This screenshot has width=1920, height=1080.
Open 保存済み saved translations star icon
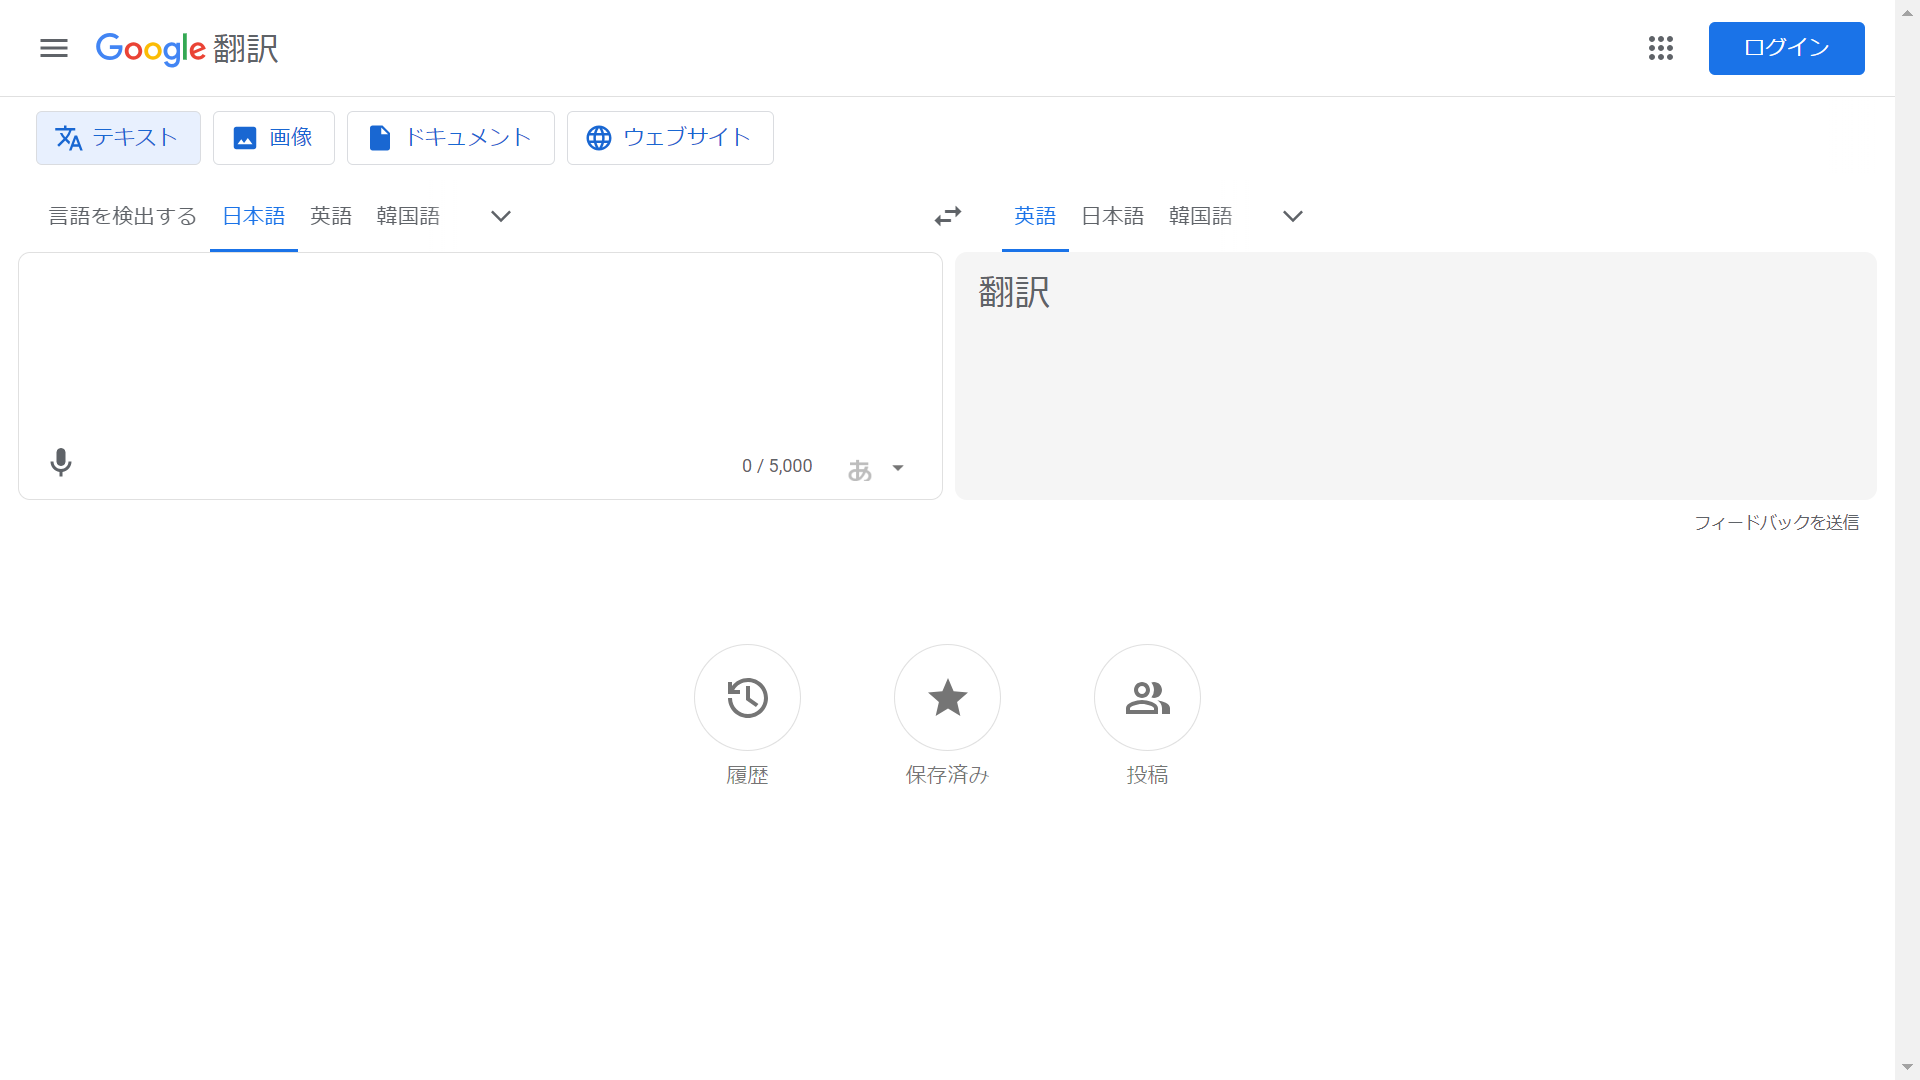947,697
